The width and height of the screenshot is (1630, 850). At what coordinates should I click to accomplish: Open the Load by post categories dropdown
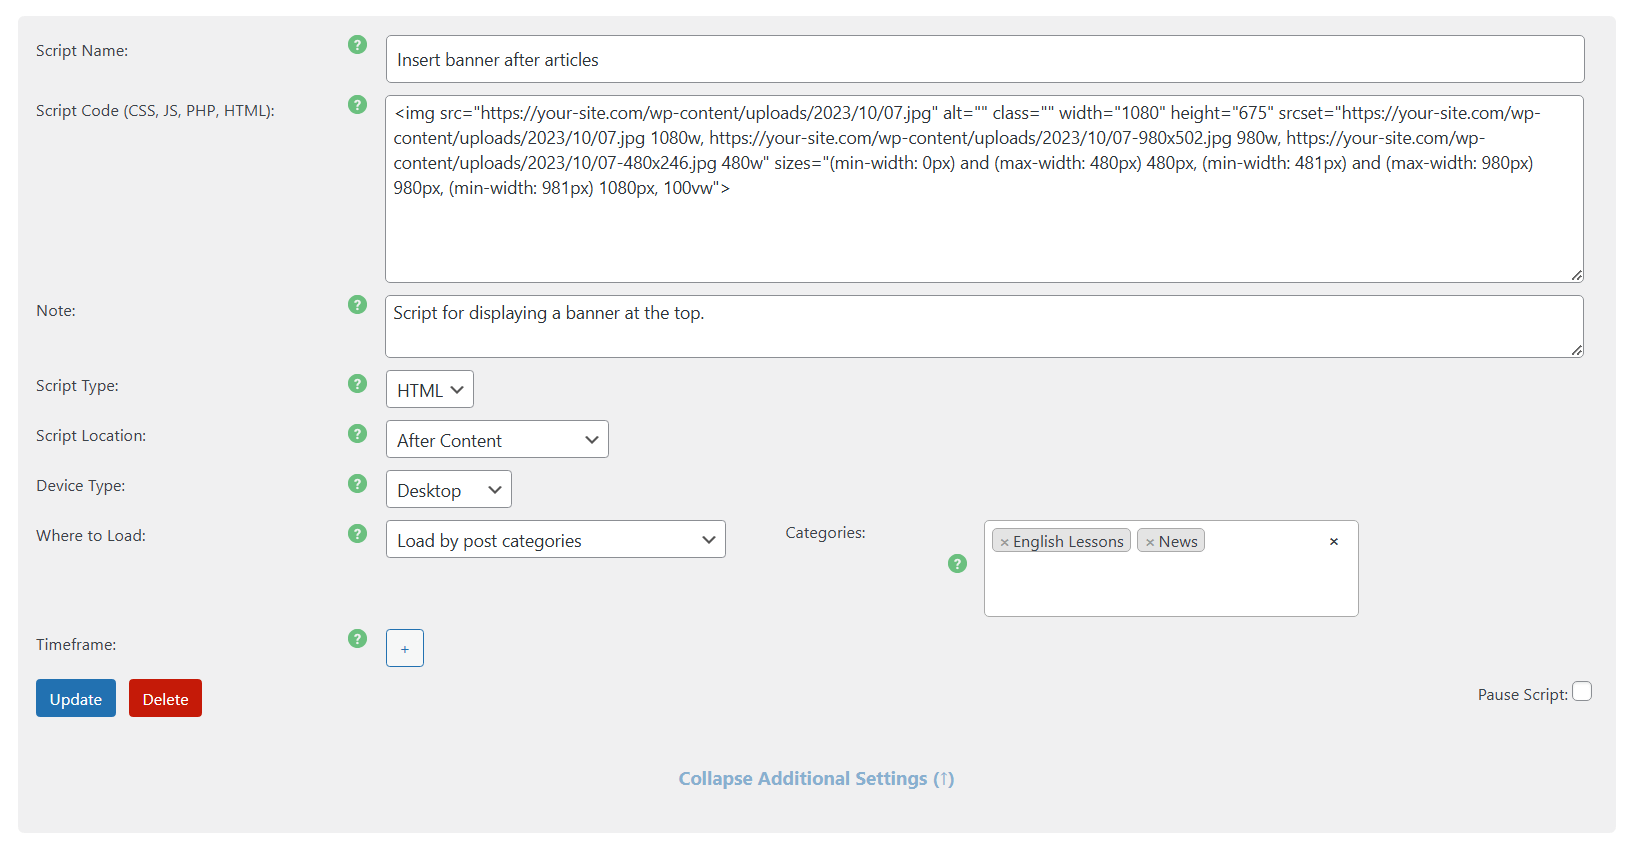click(x=555, y=540)
